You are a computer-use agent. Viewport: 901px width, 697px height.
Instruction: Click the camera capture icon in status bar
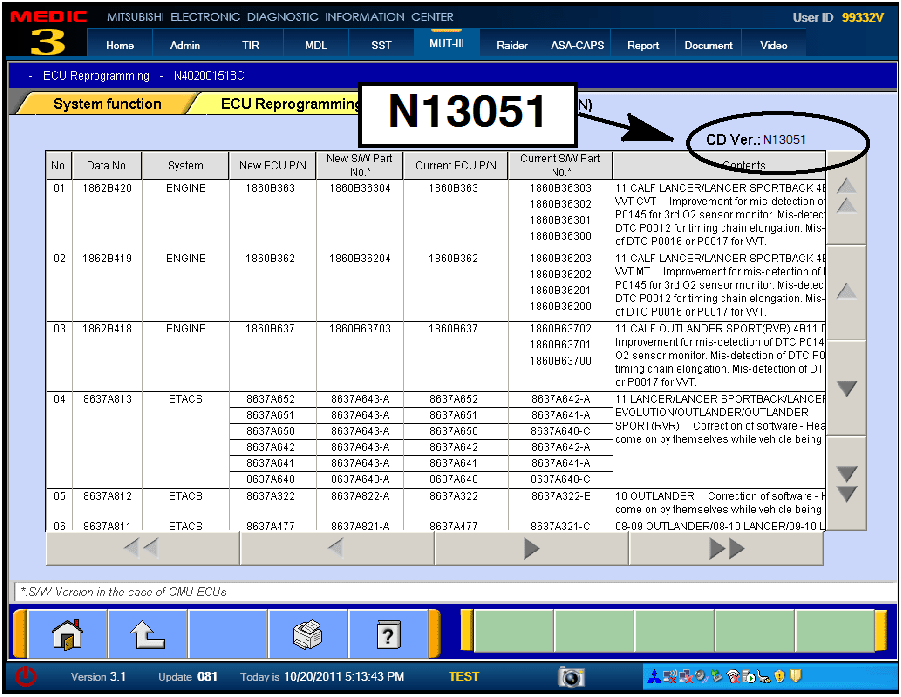[571, 677]
